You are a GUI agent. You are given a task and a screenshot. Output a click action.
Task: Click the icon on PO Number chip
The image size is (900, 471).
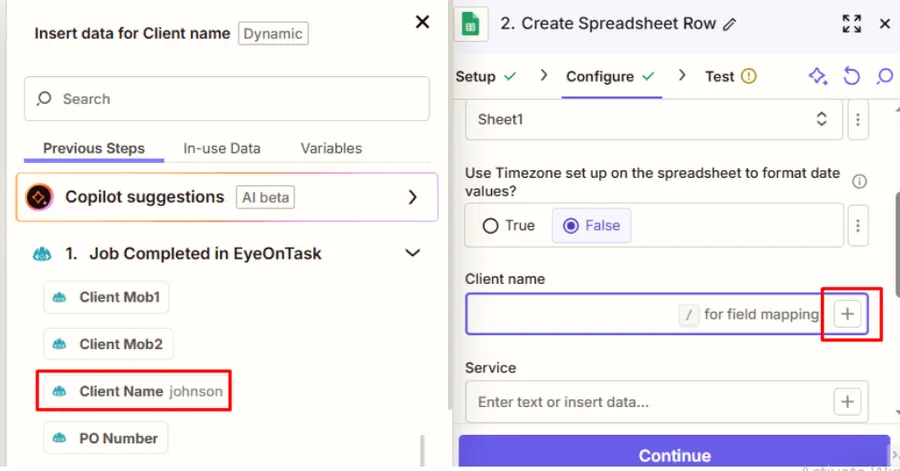[x=59, y=438]
